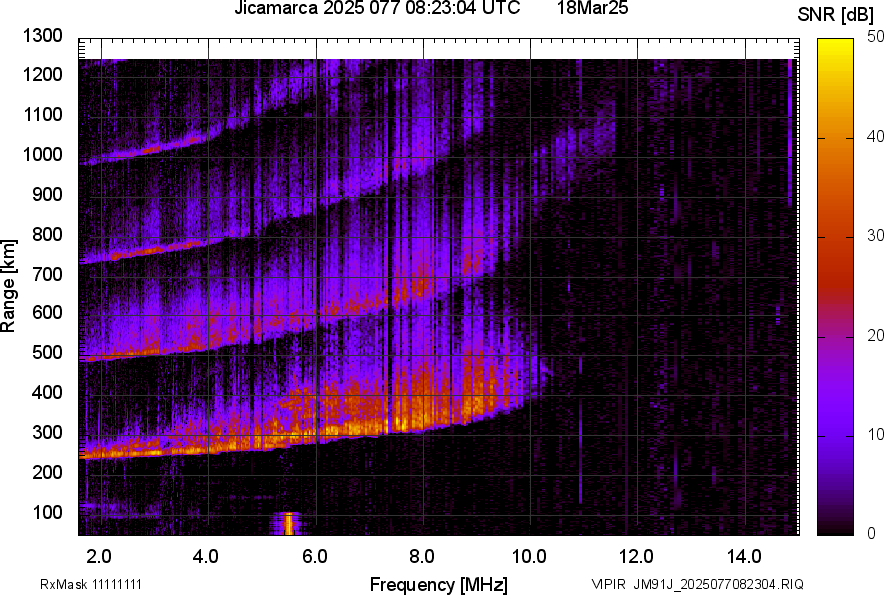Click the range tick label '600'
Viewport: 884px width, 595px height.
[x=47, y=312]
